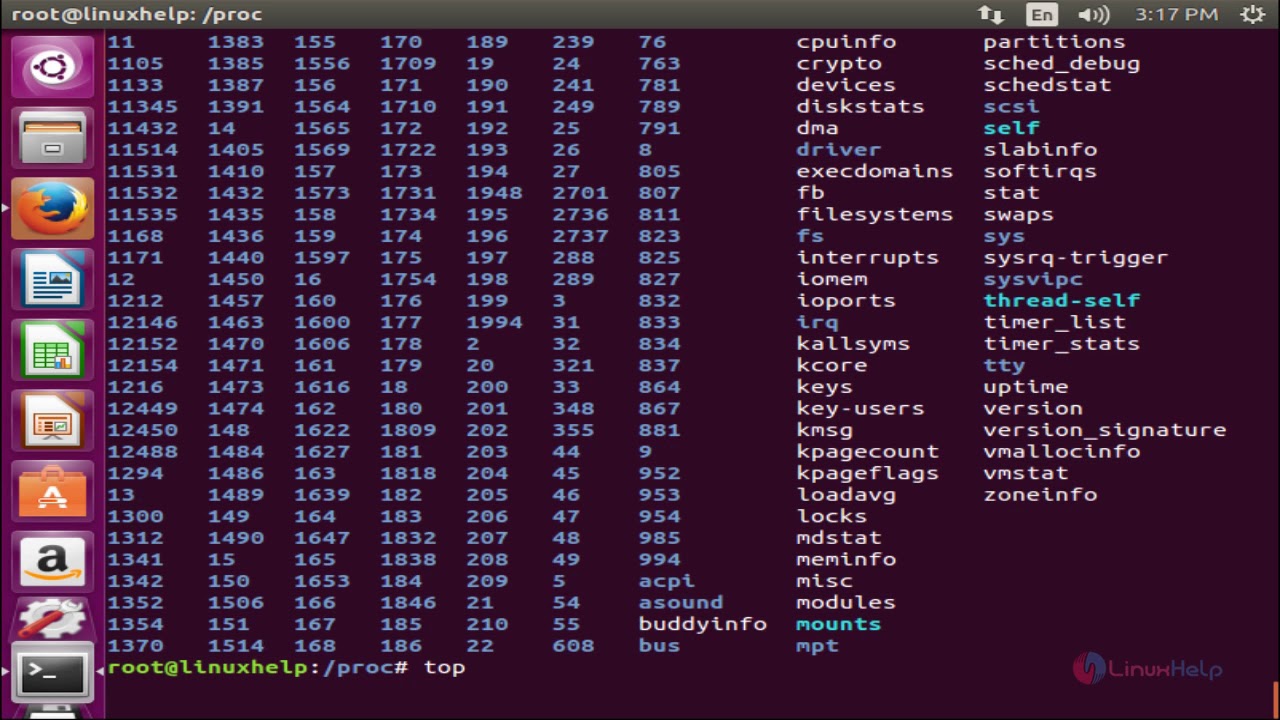Image resolution: width=1280 pixels, height=720 pixels.
Task: Click on the 'swaps' entry
Action: 1018,214
